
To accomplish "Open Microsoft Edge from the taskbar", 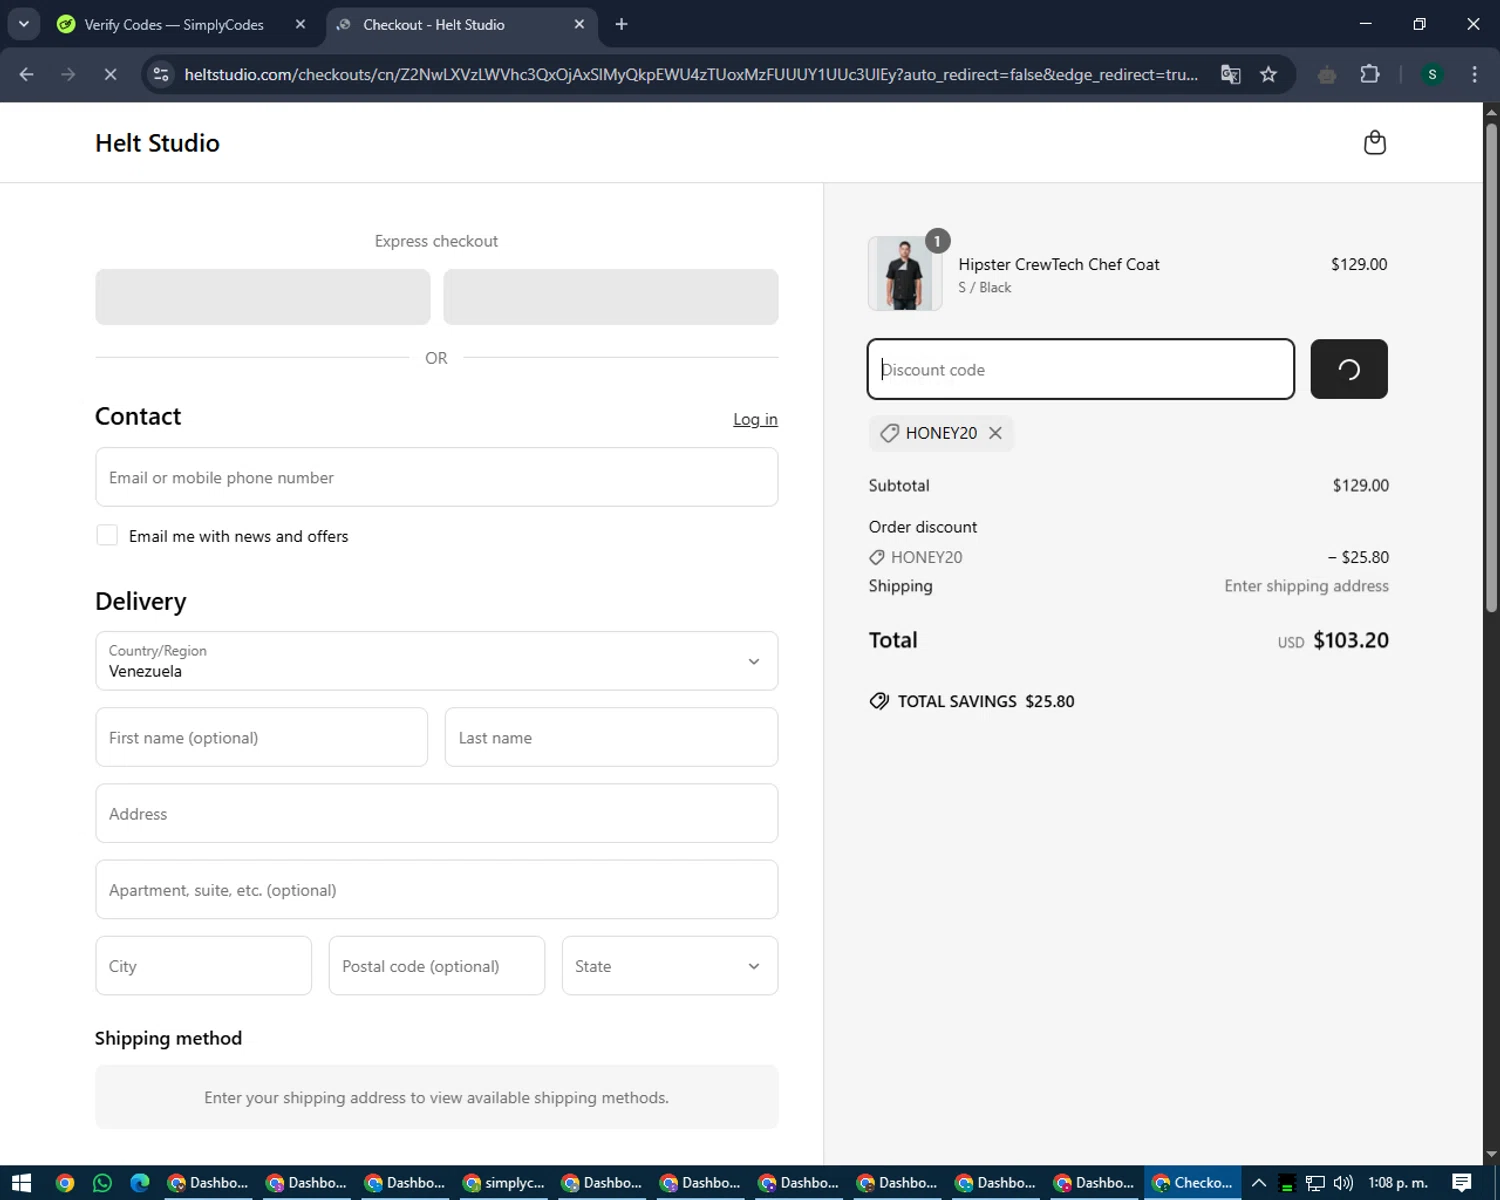I will pyautogui.click(x=140, y=1183).
